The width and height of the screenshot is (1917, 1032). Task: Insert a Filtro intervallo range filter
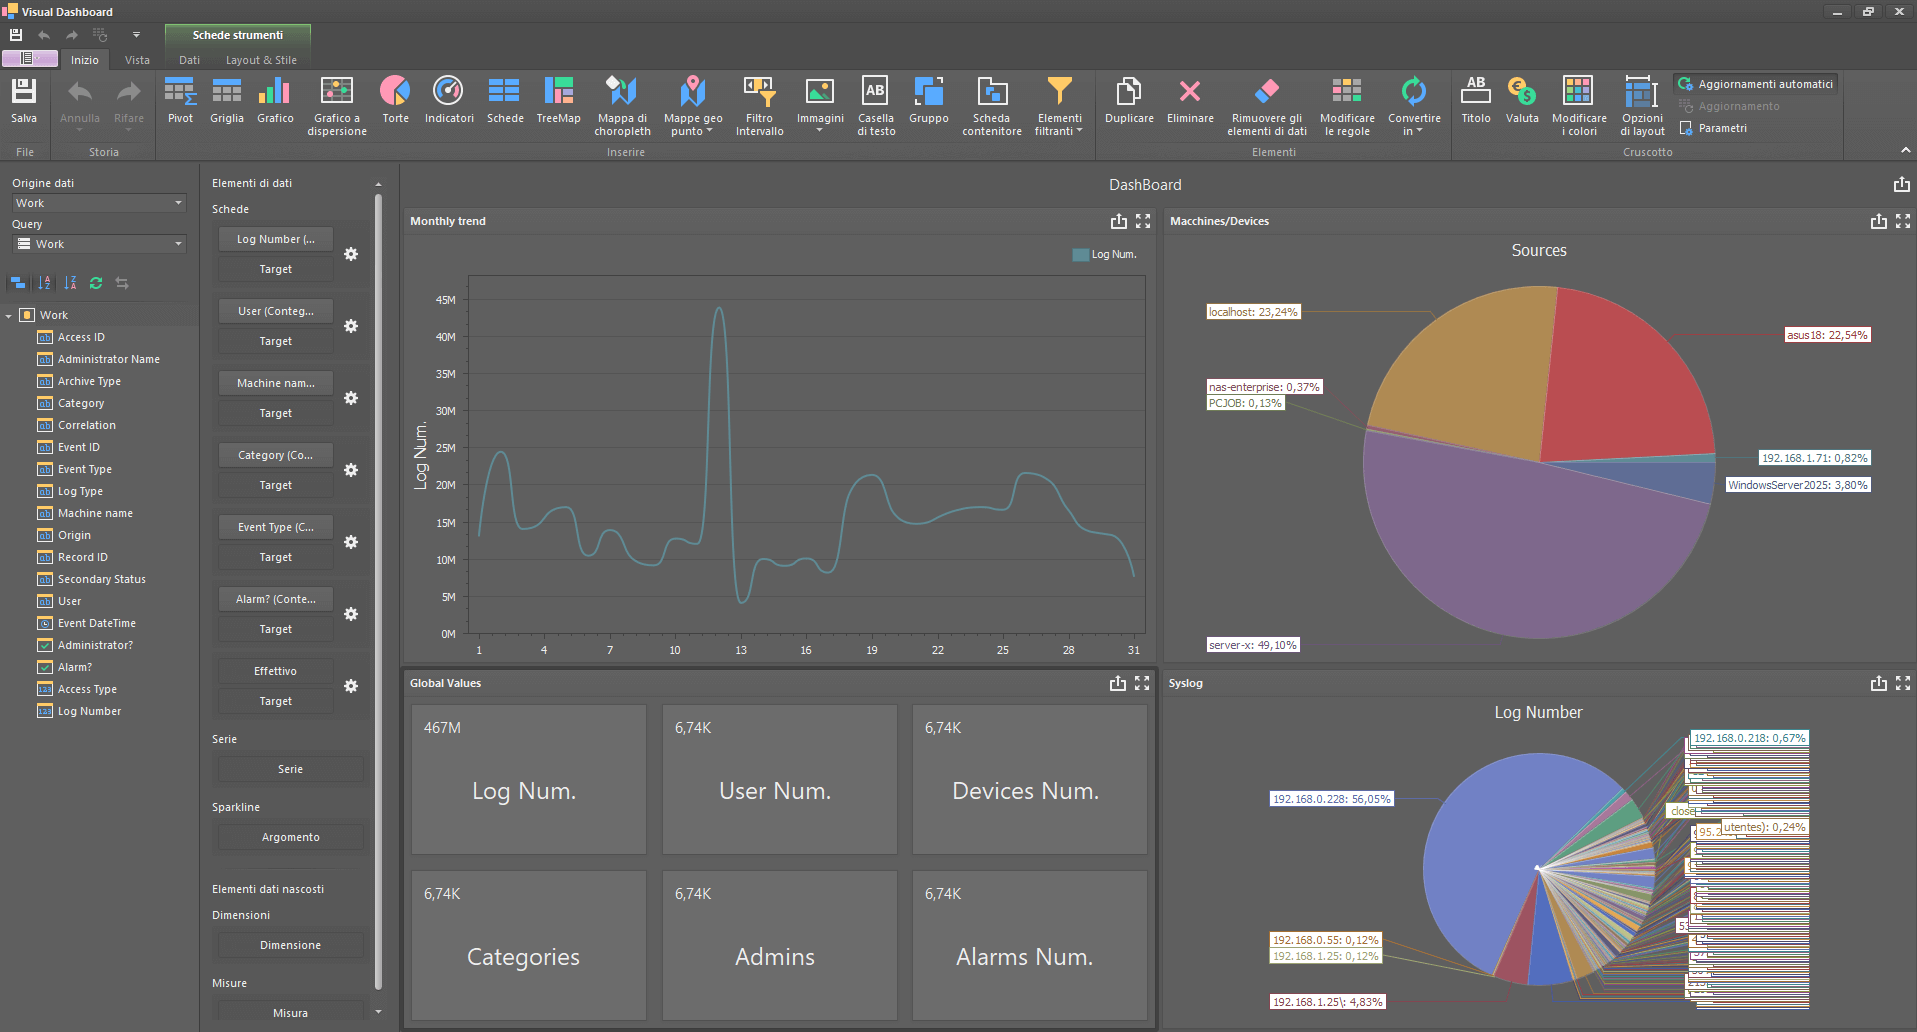point(760,106)
